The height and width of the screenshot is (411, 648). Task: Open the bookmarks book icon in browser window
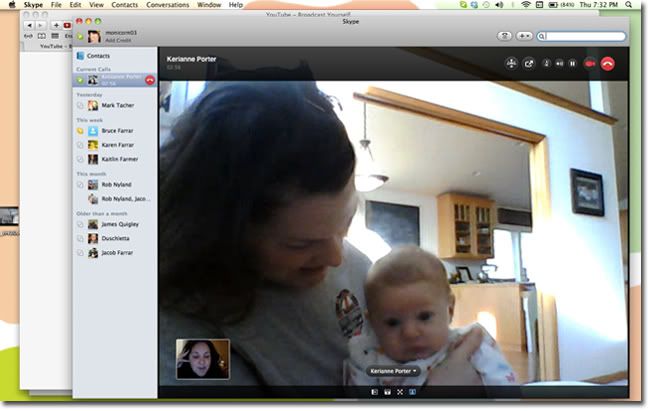point(41,36)
